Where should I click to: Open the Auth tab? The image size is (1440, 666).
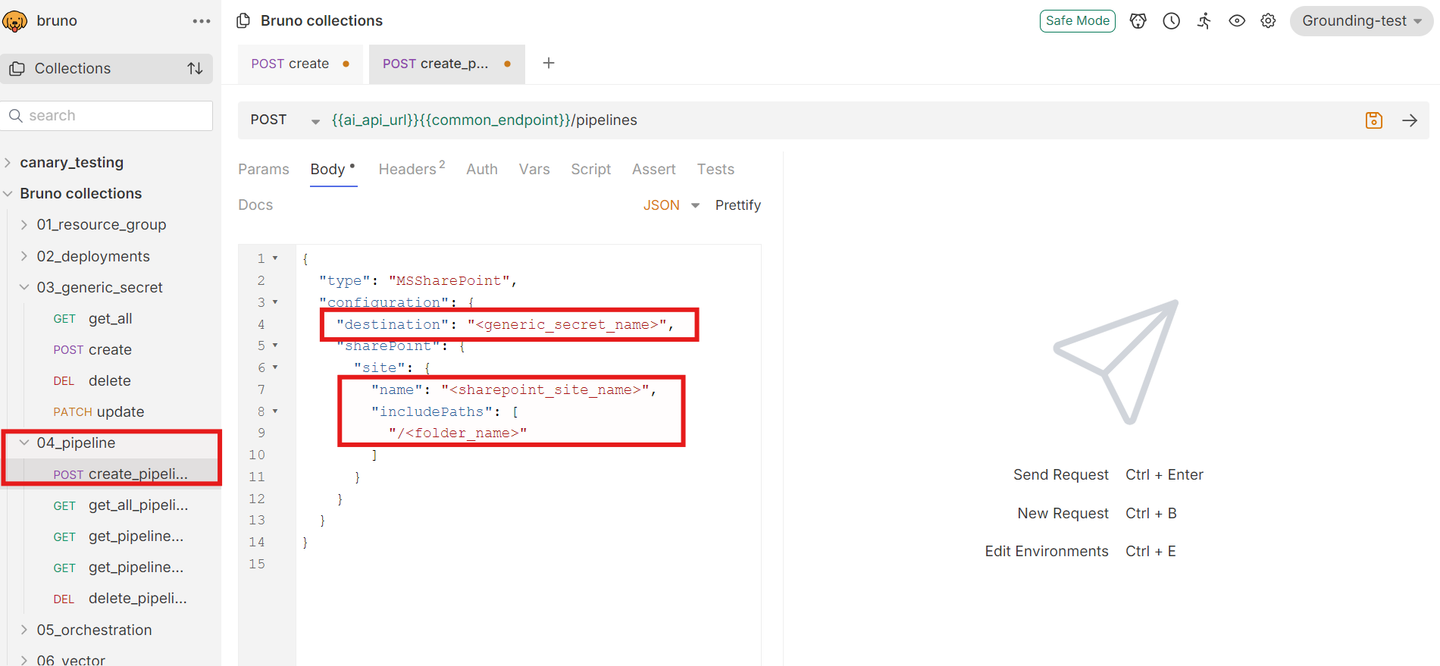click(x=482, y=169)
